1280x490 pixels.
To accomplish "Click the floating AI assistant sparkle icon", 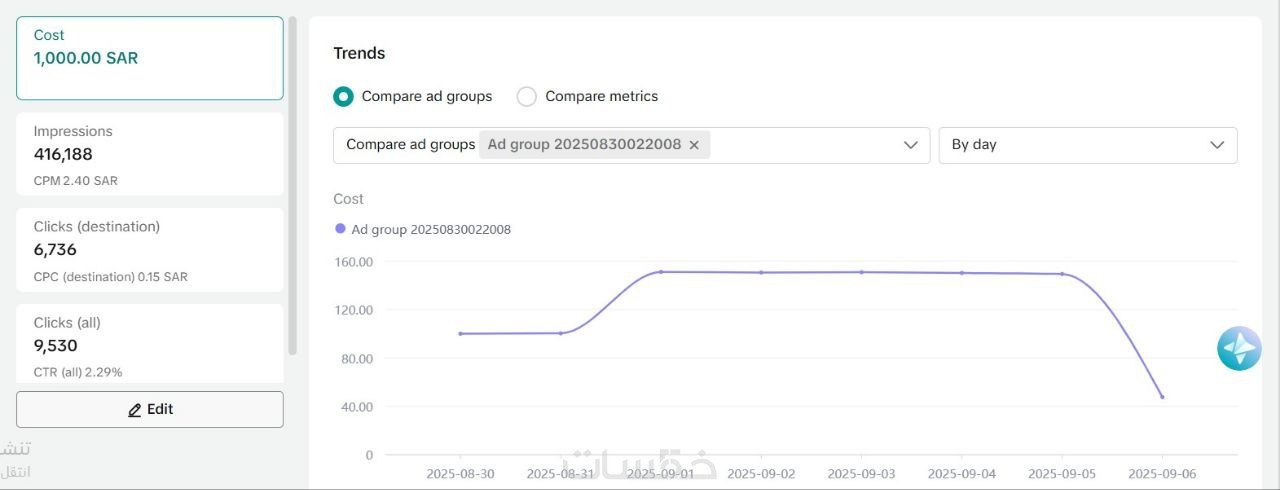I will pyautogui.click(x=1239, y=349).
